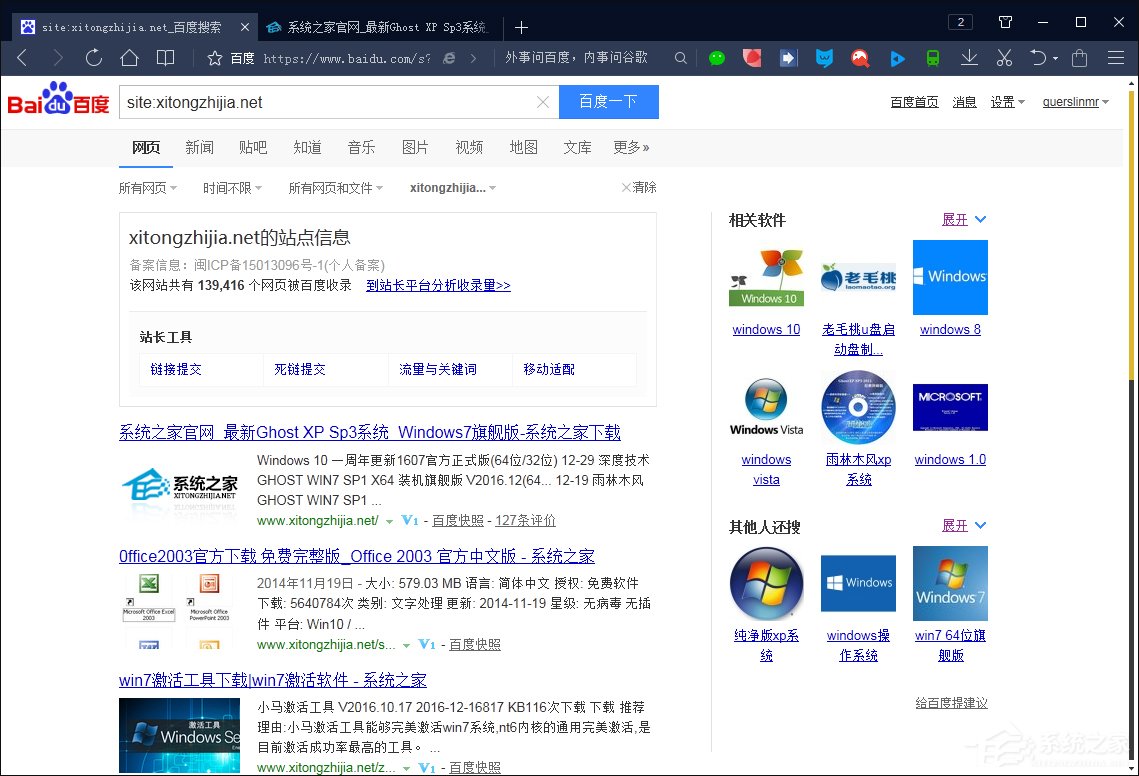Open the green chat messenger toolbar icon
This screenshot has width=1139, height=776.
point(717,58)
